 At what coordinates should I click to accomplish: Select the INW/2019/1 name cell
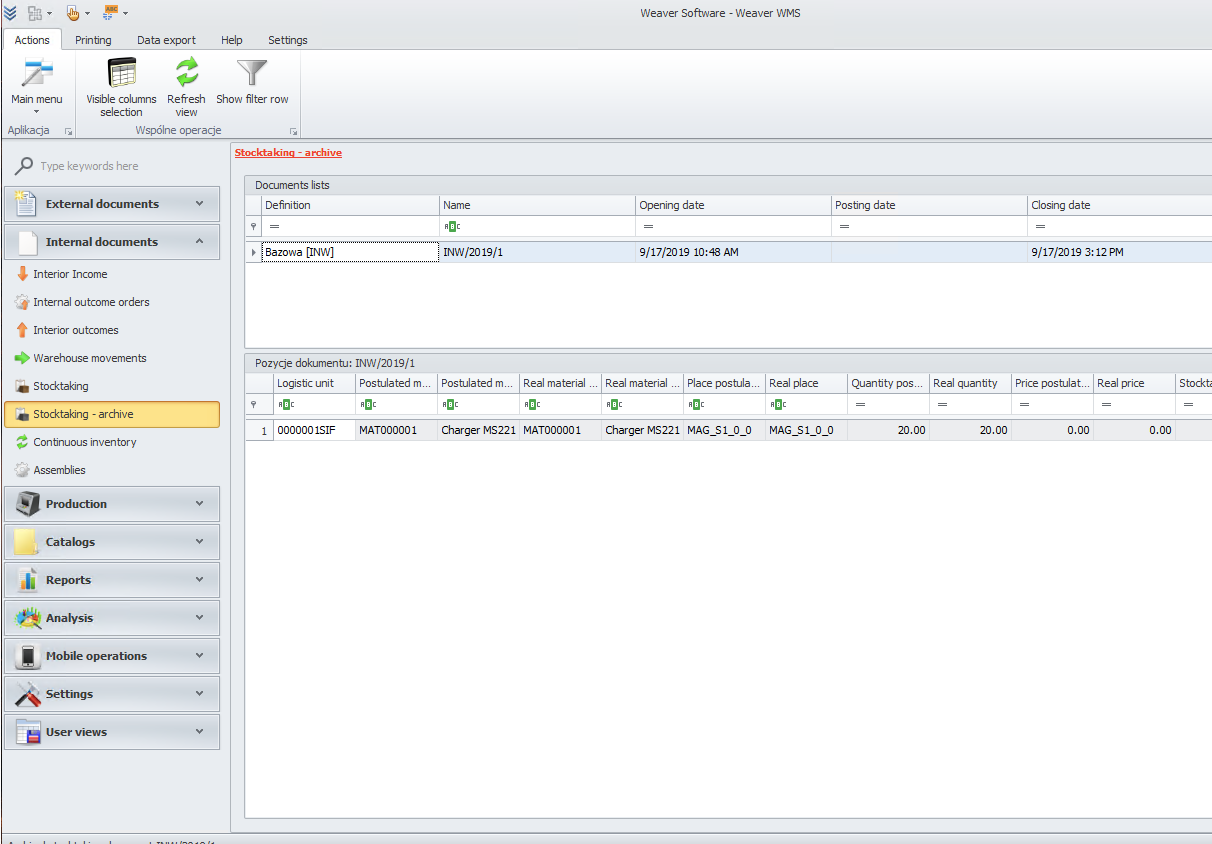coord(537,252)
